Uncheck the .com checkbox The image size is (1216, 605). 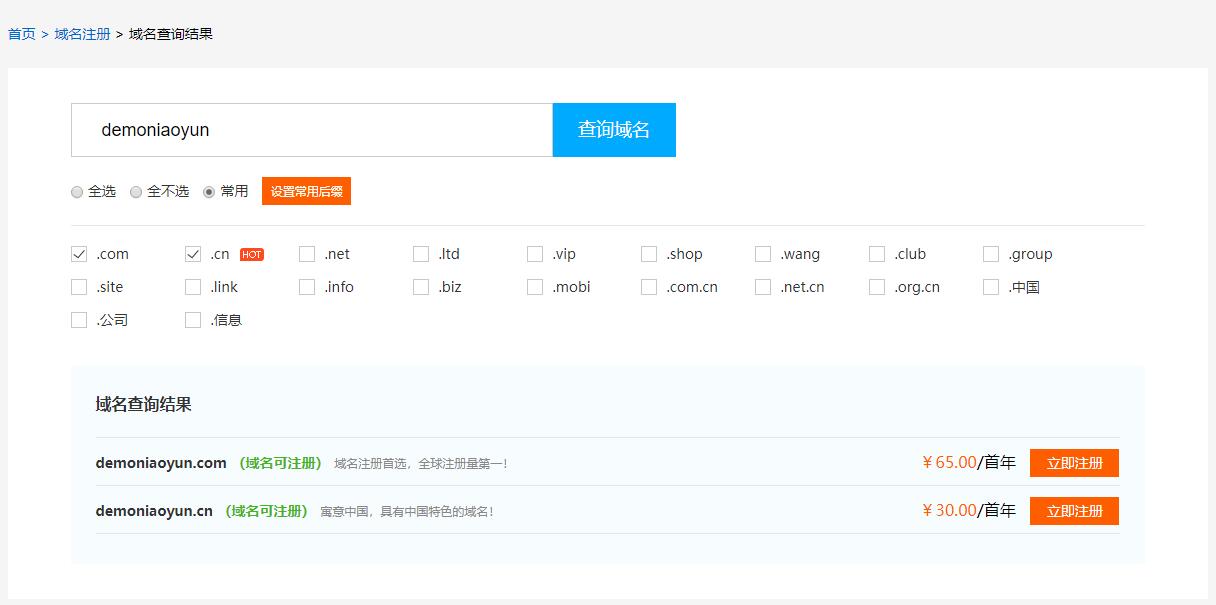click(x=79, y=254)
